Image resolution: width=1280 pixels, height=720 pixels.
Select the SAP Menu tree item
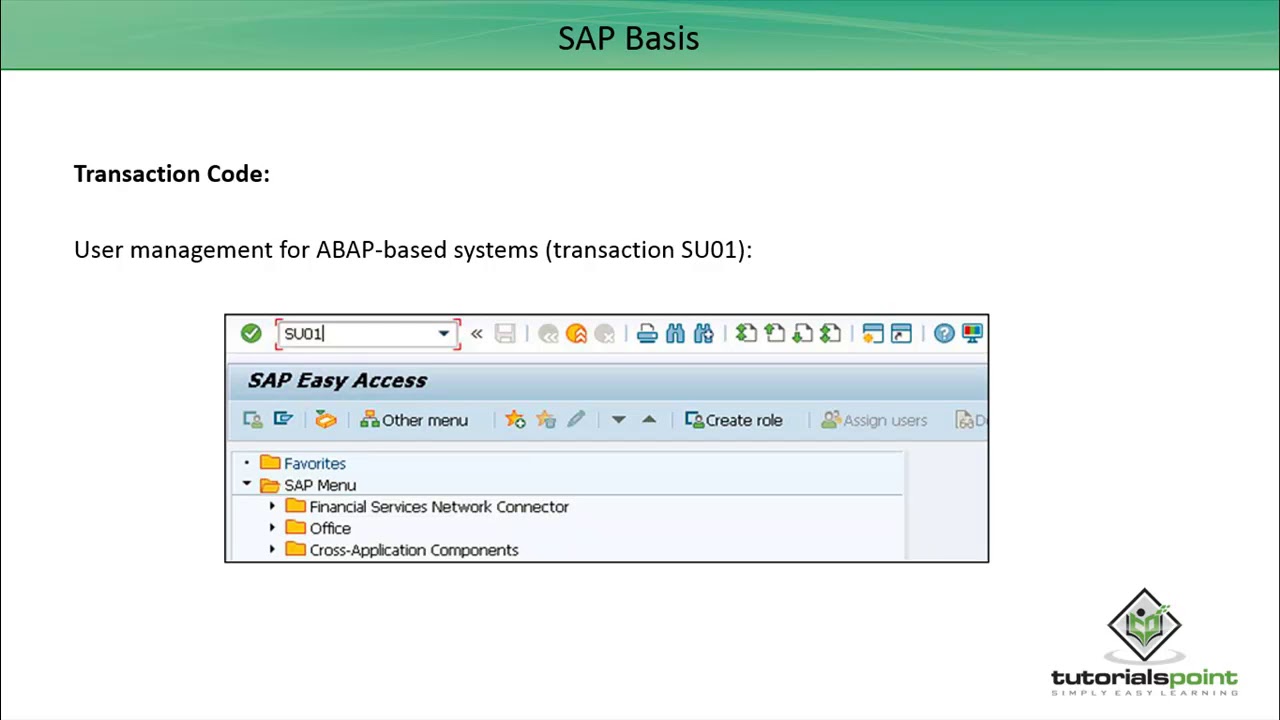[320, 485]
